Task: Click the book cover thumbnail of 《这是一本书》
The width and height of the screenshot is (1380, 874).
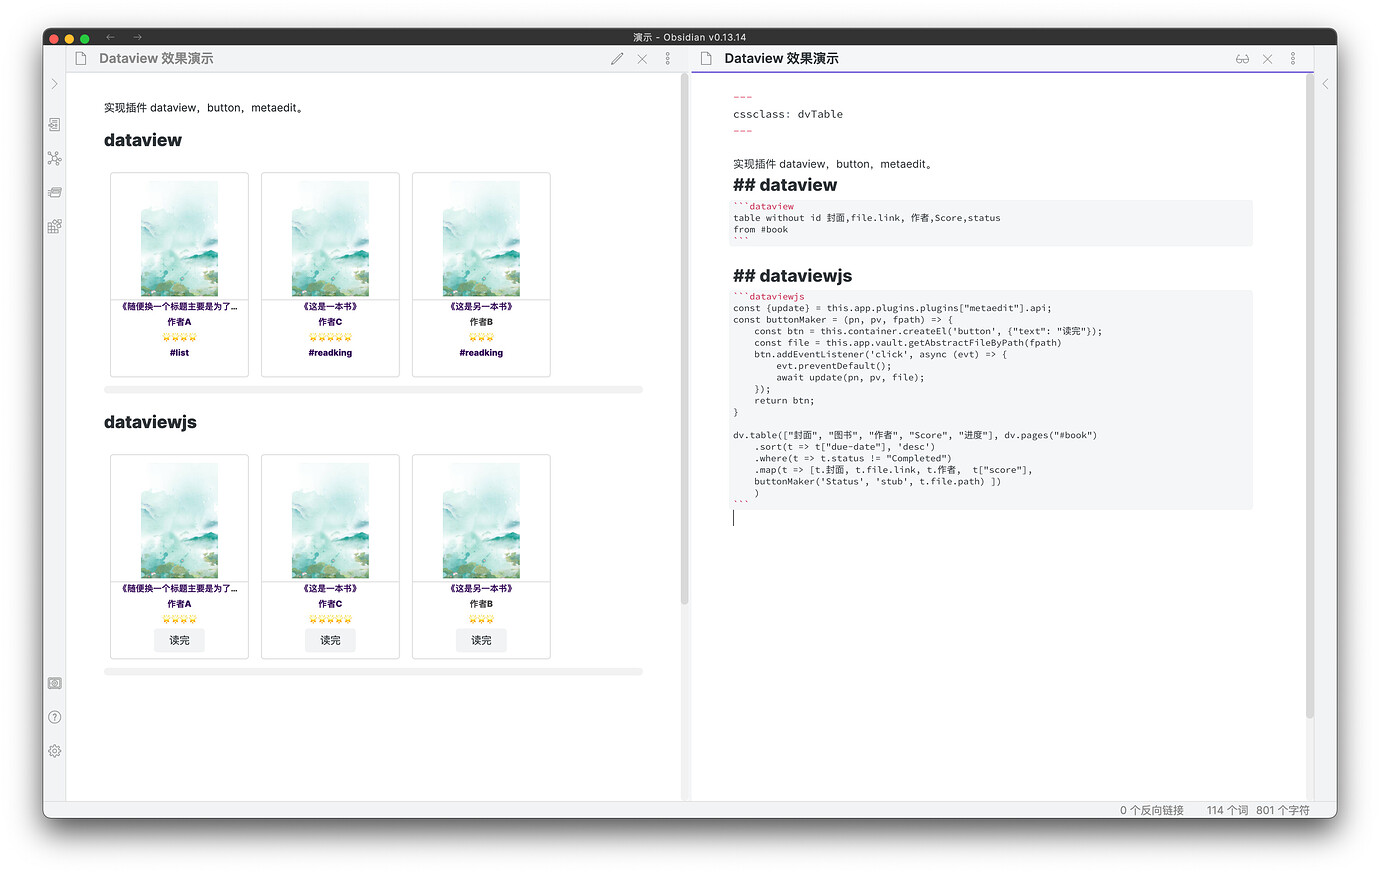Action: click(x=330, y=236)
